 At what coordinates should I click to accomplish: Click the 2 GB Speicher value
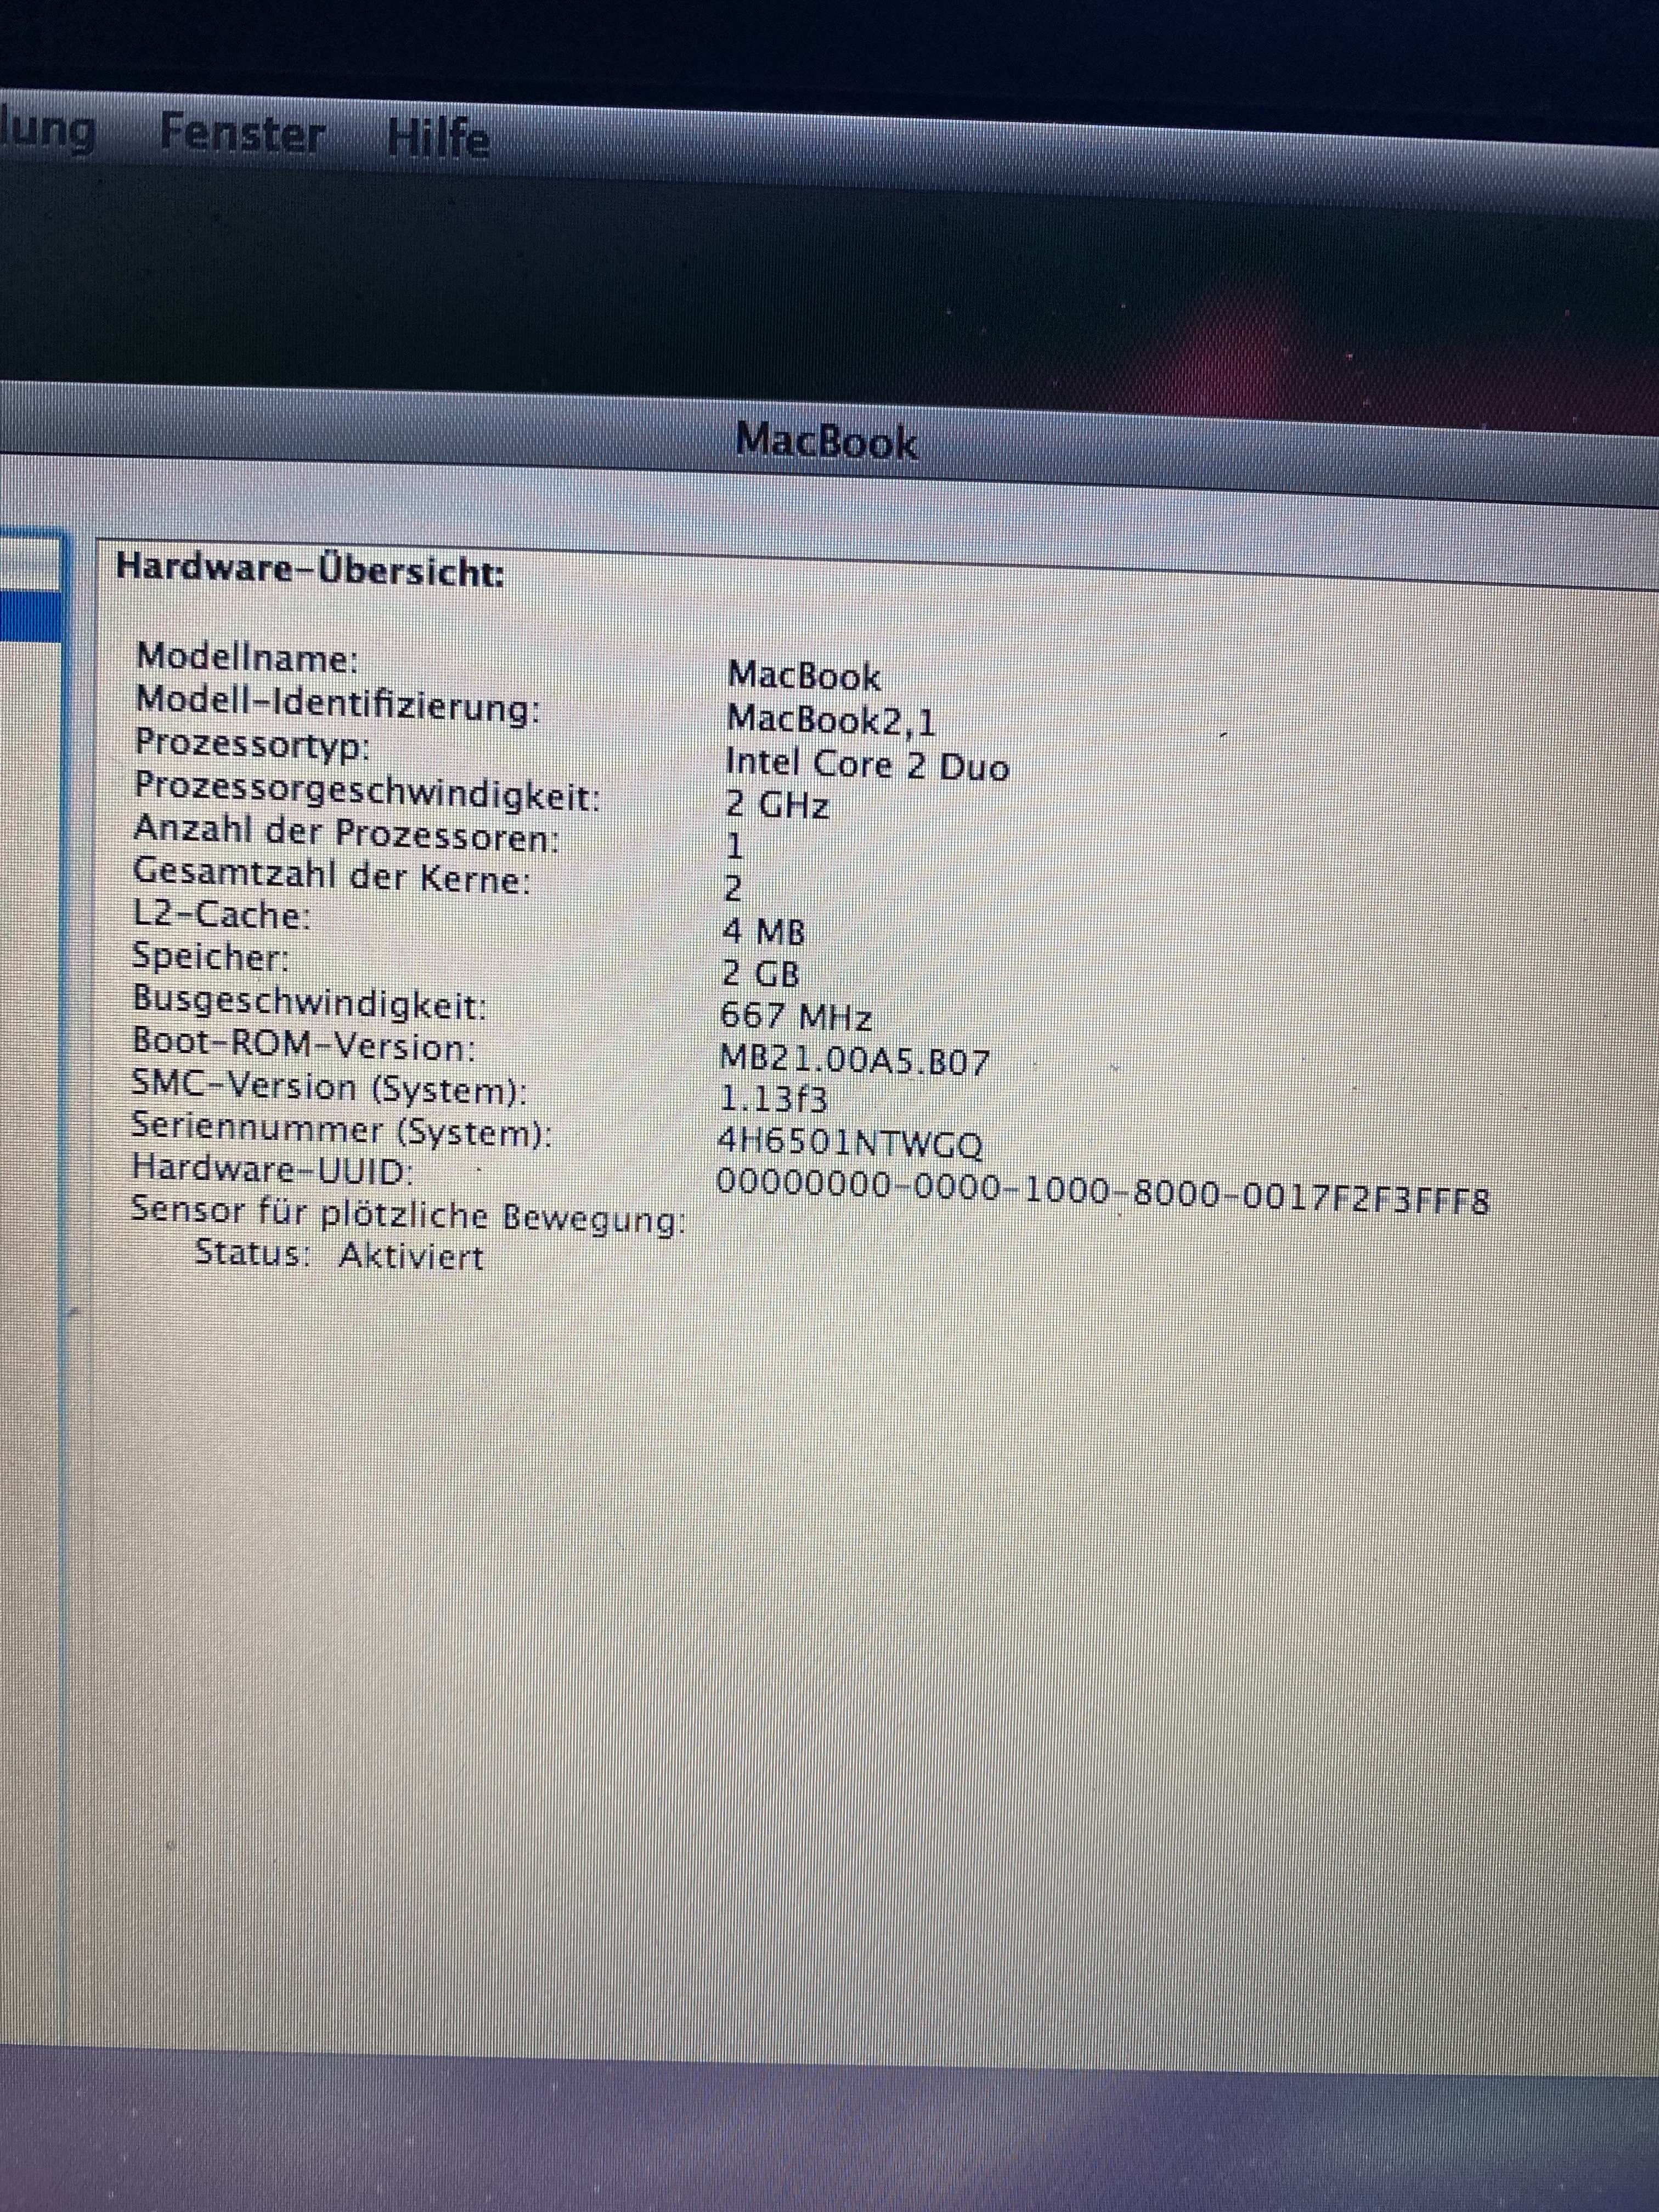761,973
